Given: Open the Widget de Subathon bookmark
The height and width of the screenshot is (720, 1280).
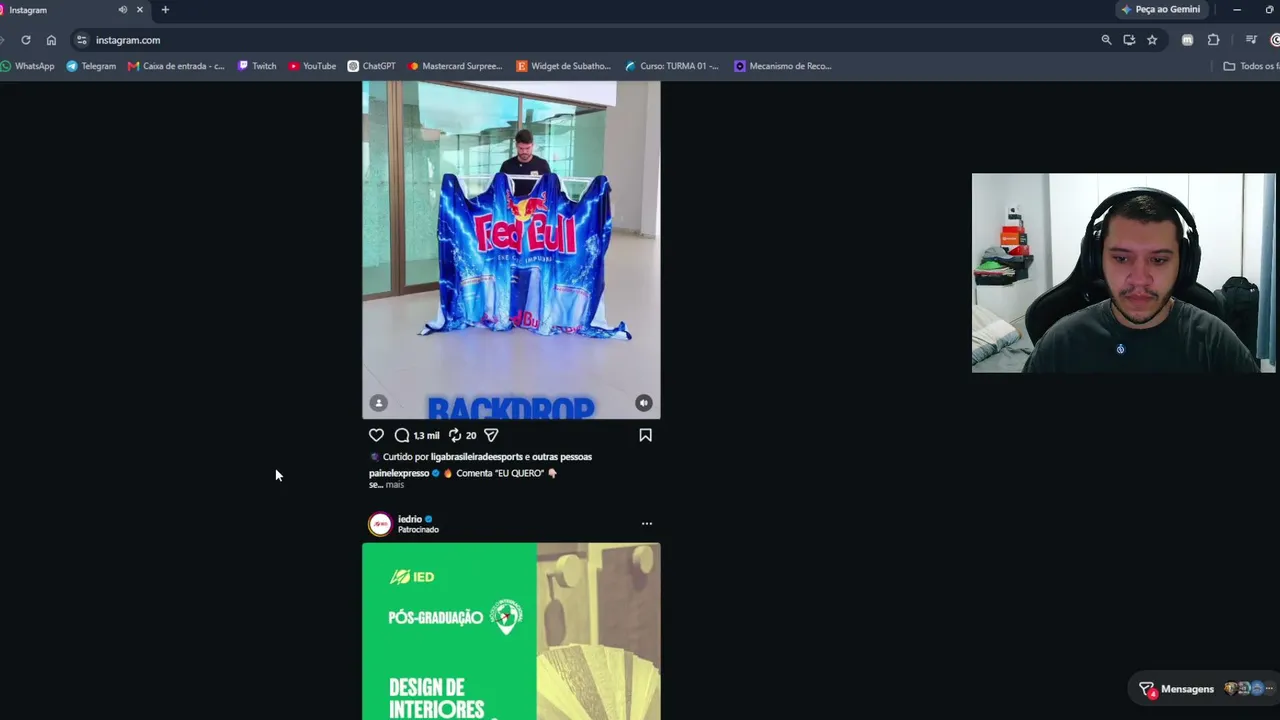Looking at the screenshot, I should [563, 66].
